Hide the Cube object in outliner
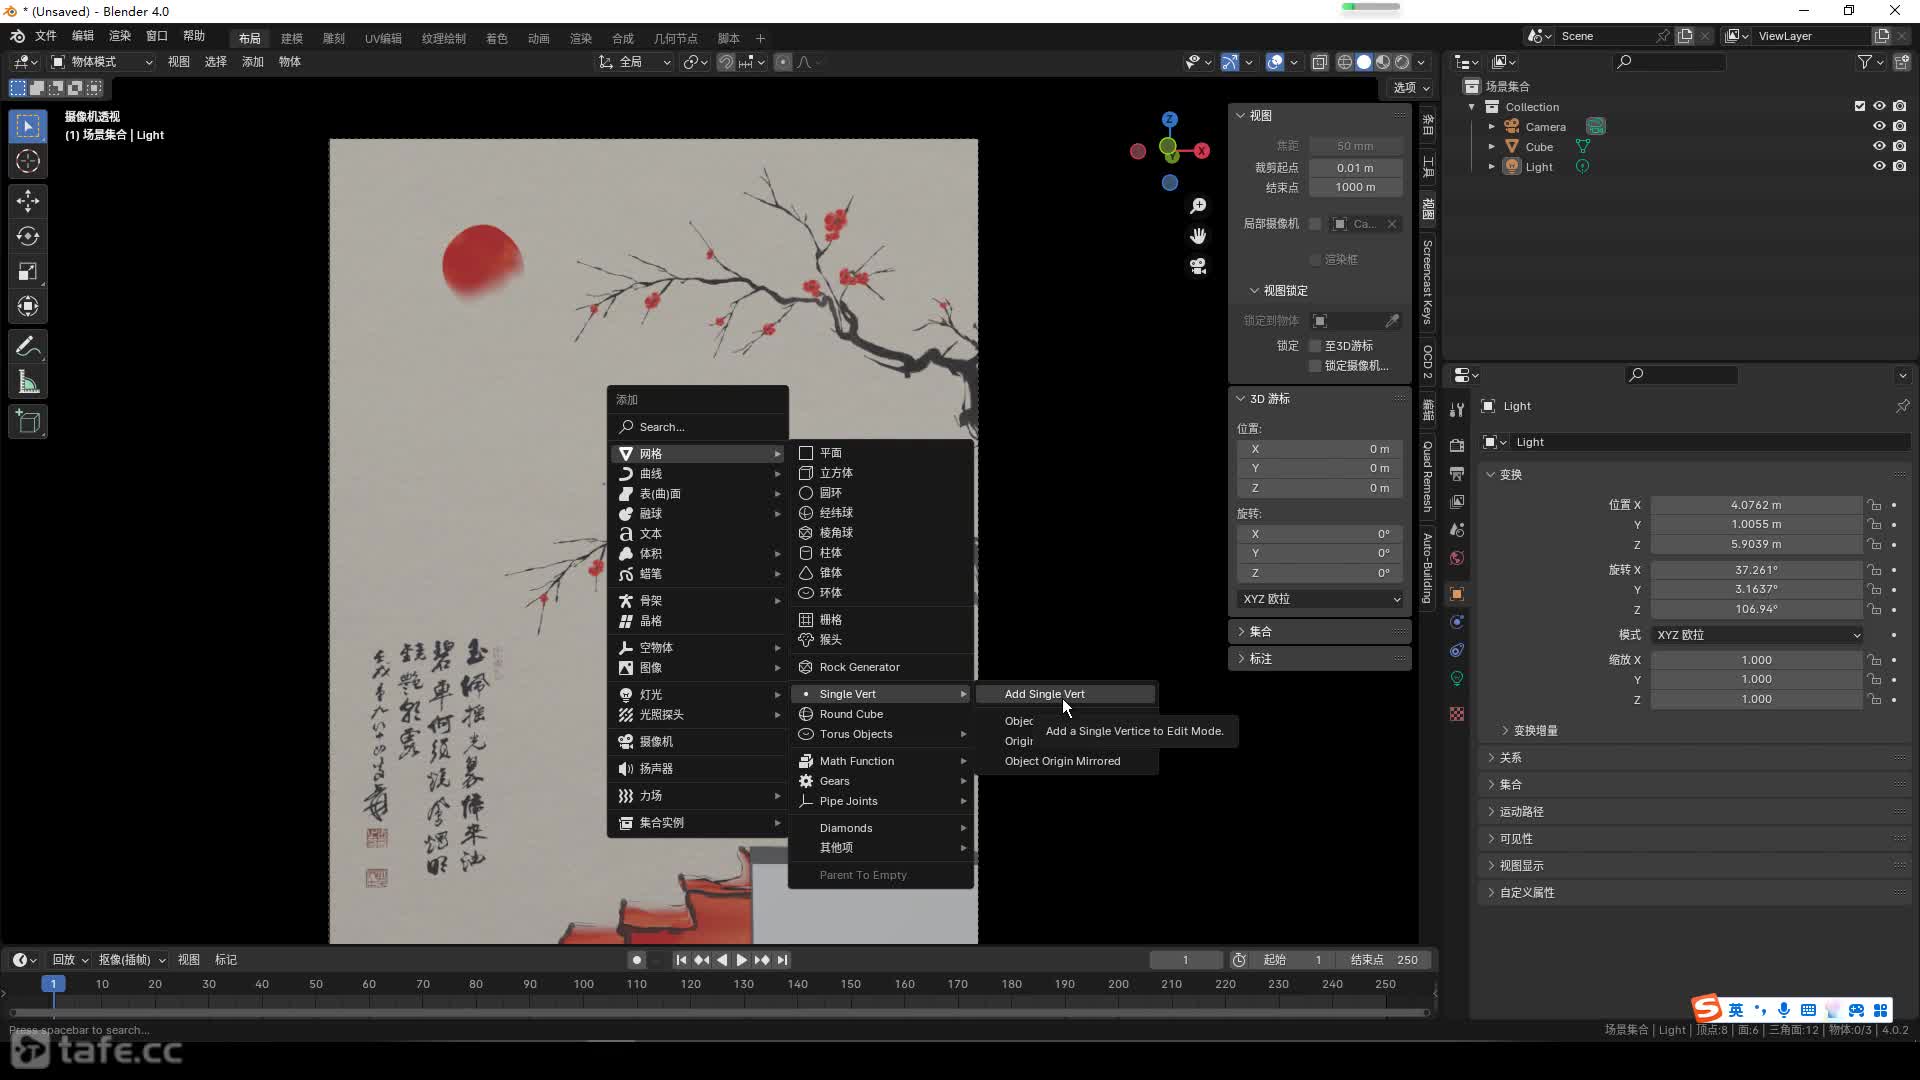The width and height of the screenshot is (1920, 1080). pos(1879,146)
